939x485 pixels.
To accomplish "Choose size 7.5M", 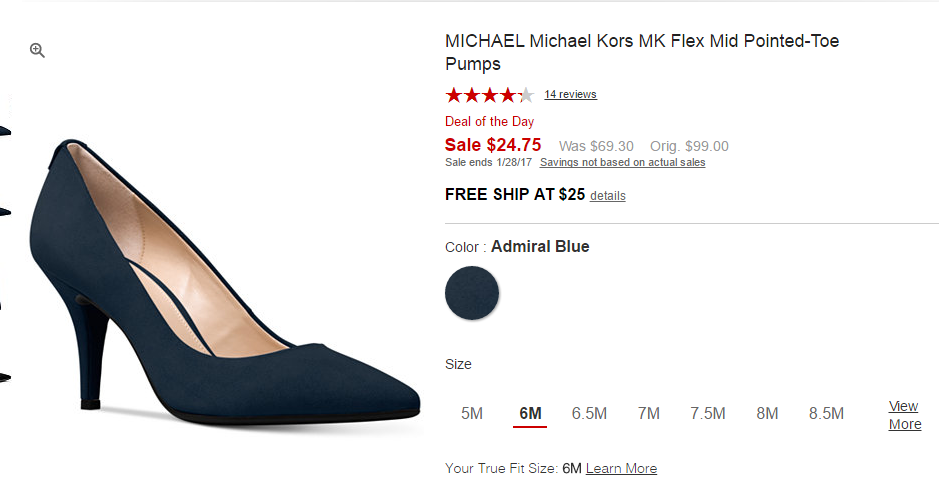I will pos(707,414).
